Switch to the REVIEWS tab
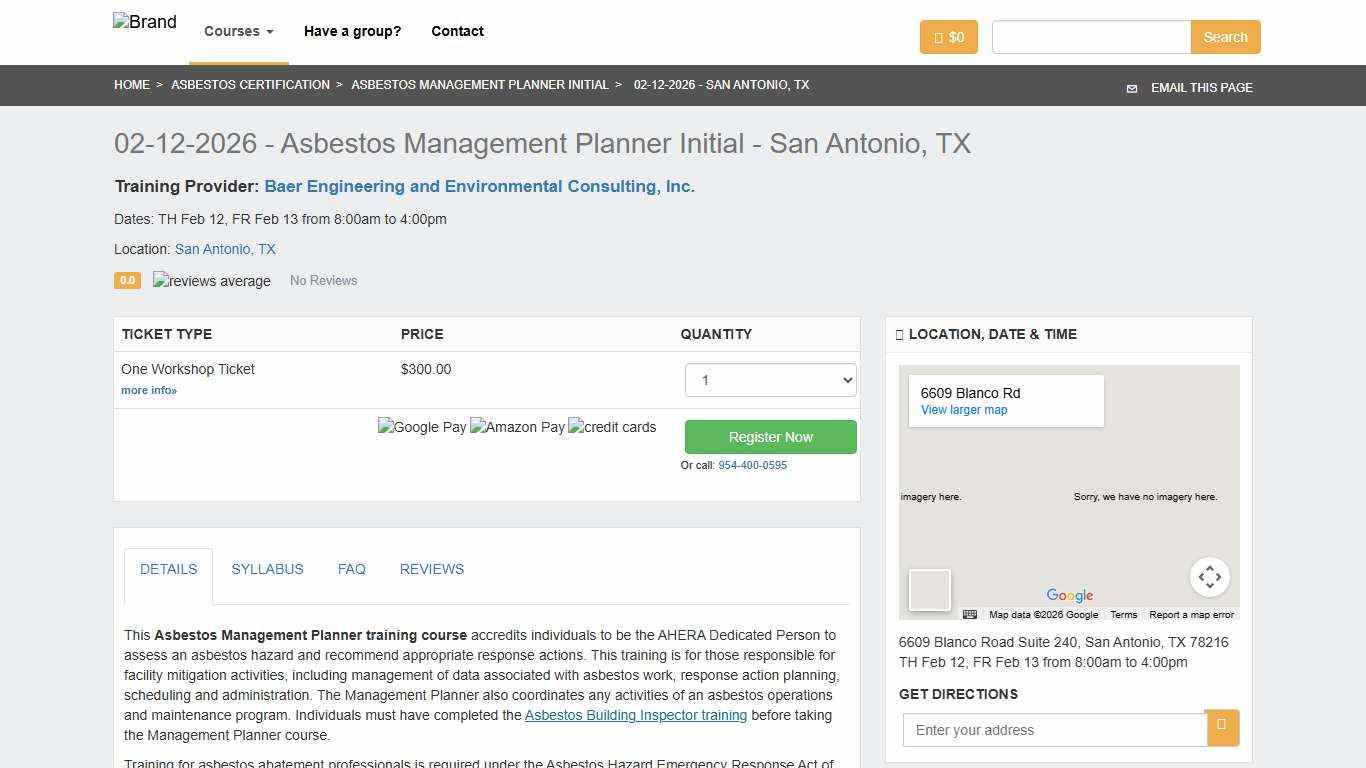 431,569
